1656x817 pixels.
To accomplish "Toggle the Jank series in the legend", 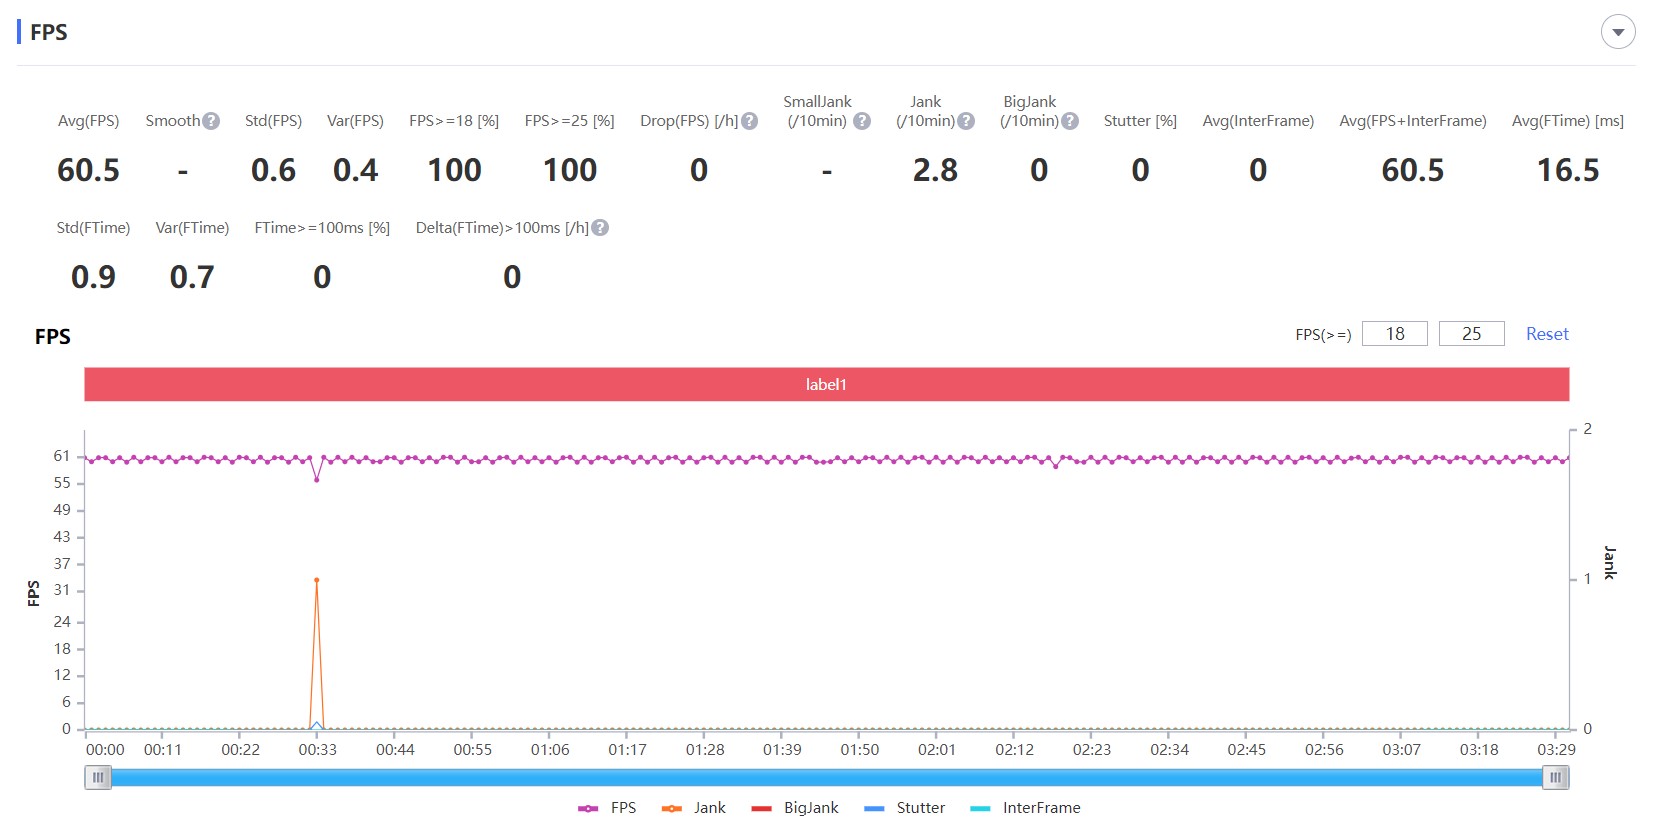I will pos(693,808).
